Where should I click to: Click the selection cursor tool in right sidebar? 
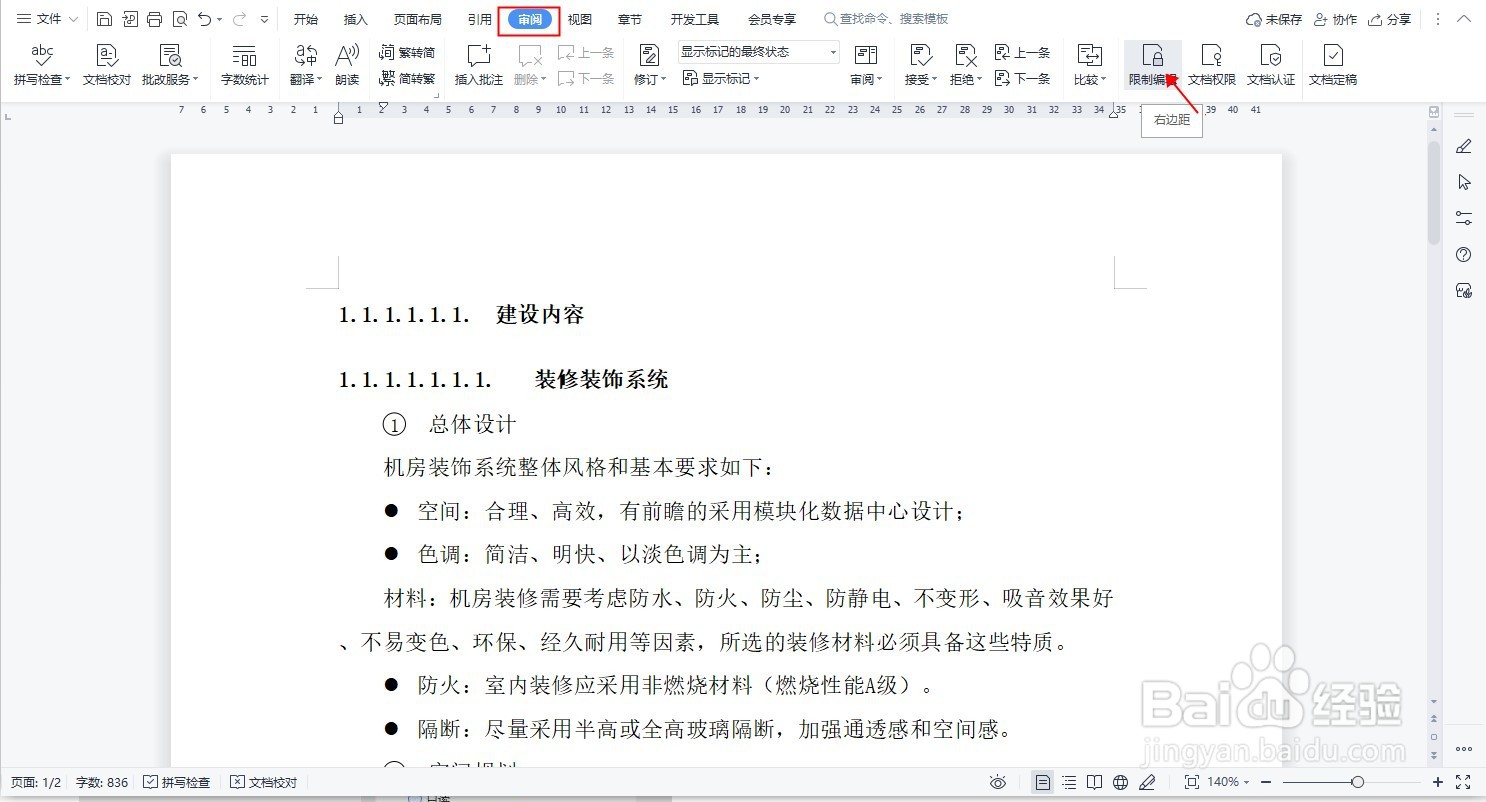click(1464, 182)
